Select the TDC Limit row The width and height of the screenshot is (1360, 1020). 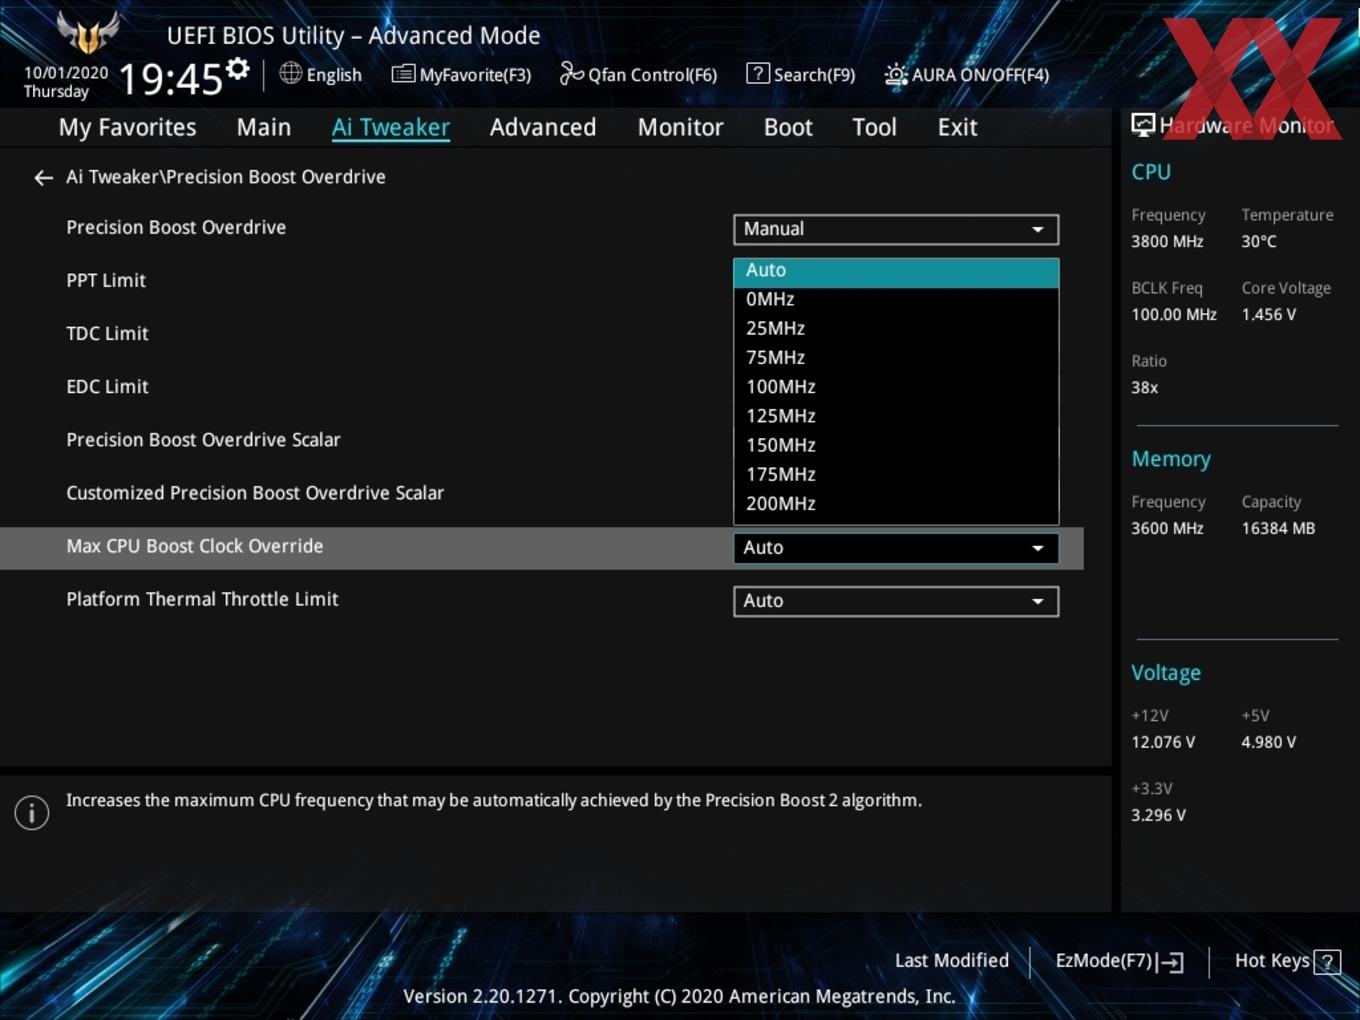click(x=107, y=334)
